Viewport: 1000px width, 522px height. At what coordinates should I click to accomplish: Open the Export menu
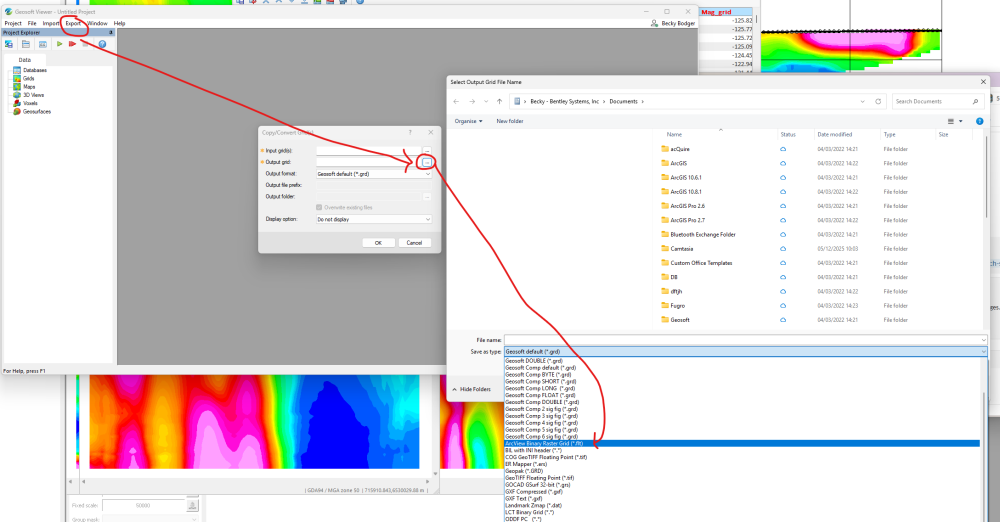(73, 24)
